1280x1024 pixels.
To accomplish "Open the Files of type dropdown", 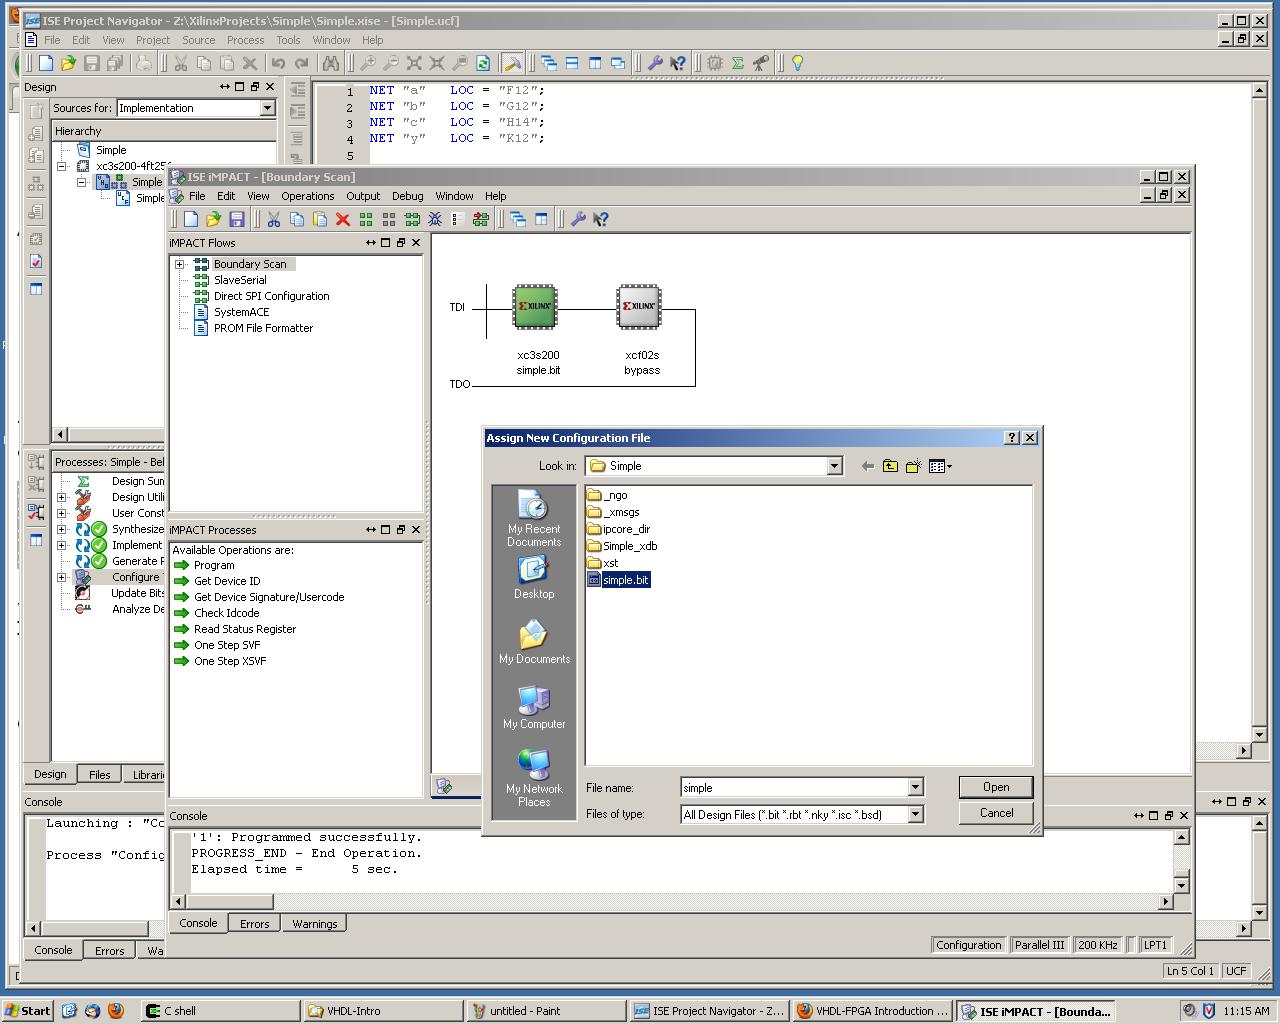I will coord(914,815).
